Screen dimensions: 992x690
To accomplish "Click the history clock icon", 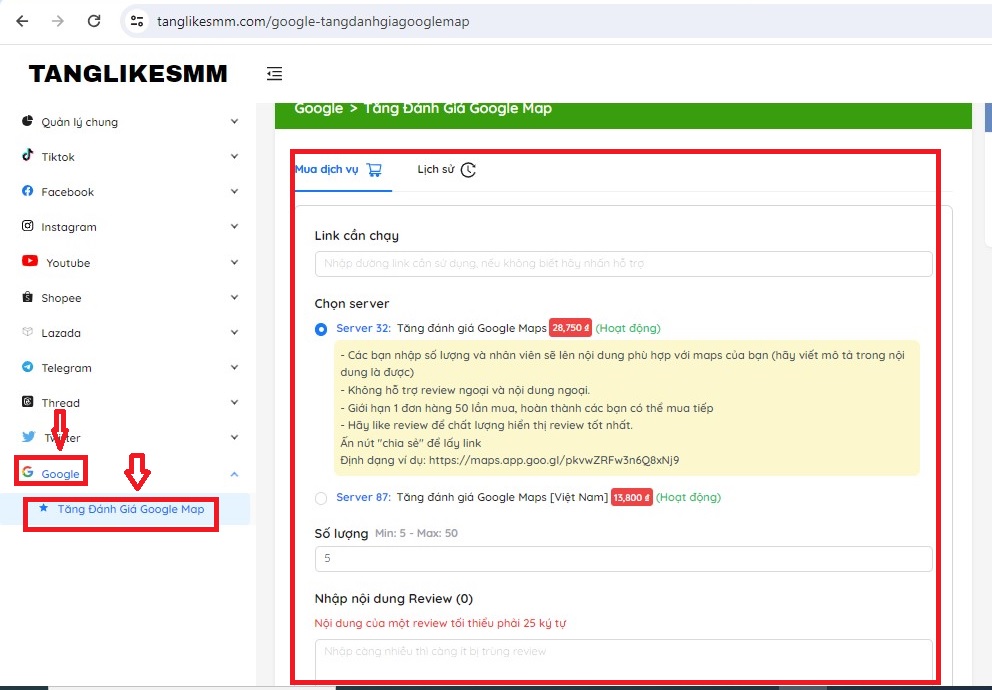I will click(x=468, y=169).
